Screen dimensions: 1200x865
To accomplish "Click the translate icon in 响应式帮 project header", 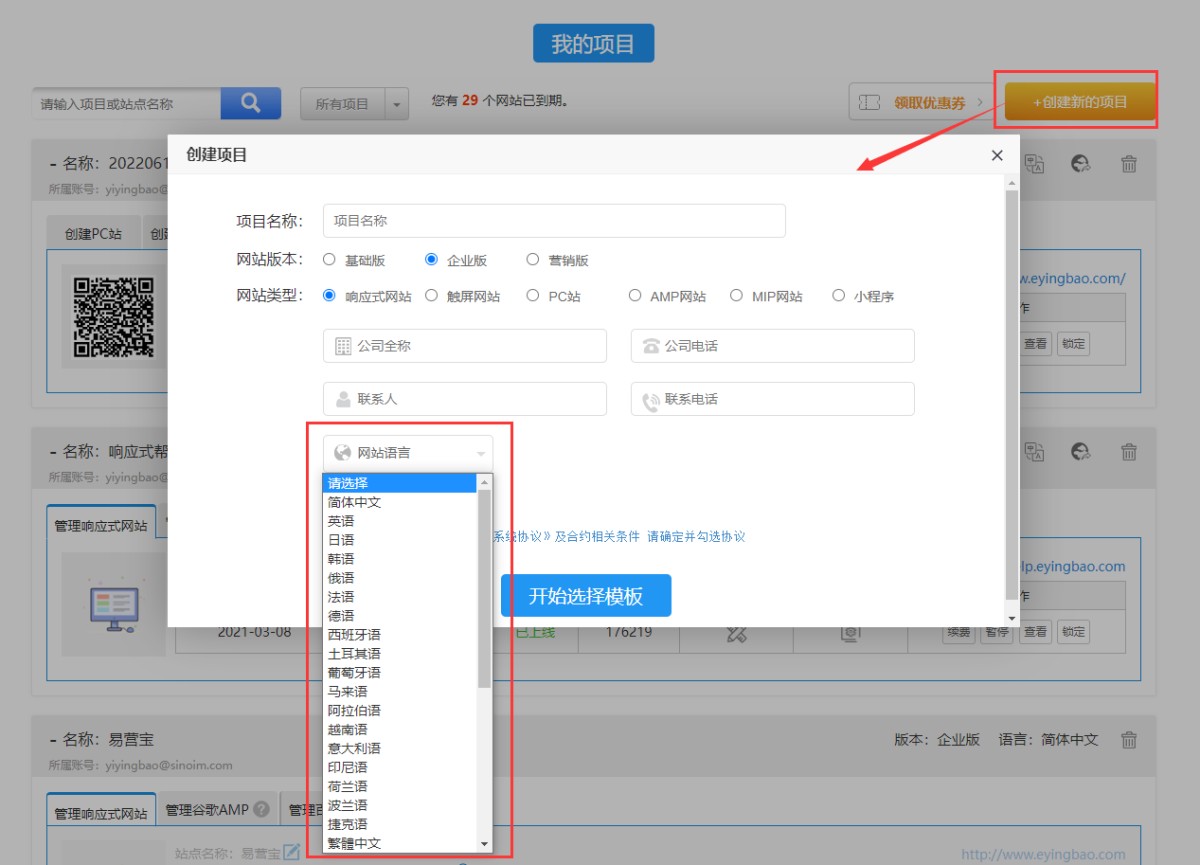I will [x=1034, y=452].
